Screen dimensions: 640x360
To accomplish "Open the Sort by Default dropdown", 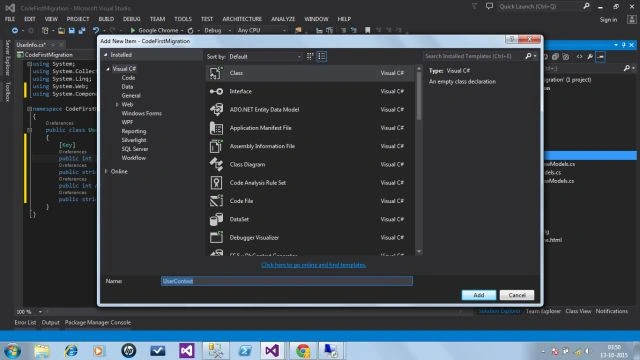I will click(265, 57).
